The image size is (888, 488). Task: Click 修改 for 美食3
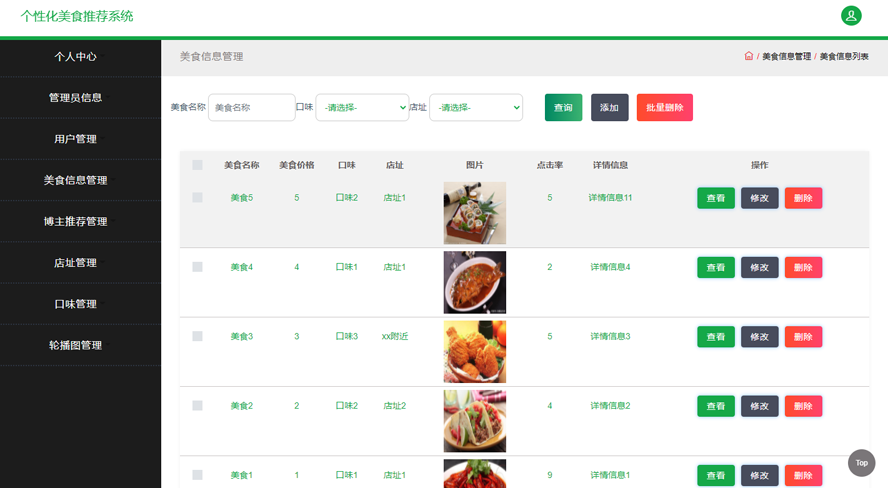pyautogui.click(x=759, y=336)
